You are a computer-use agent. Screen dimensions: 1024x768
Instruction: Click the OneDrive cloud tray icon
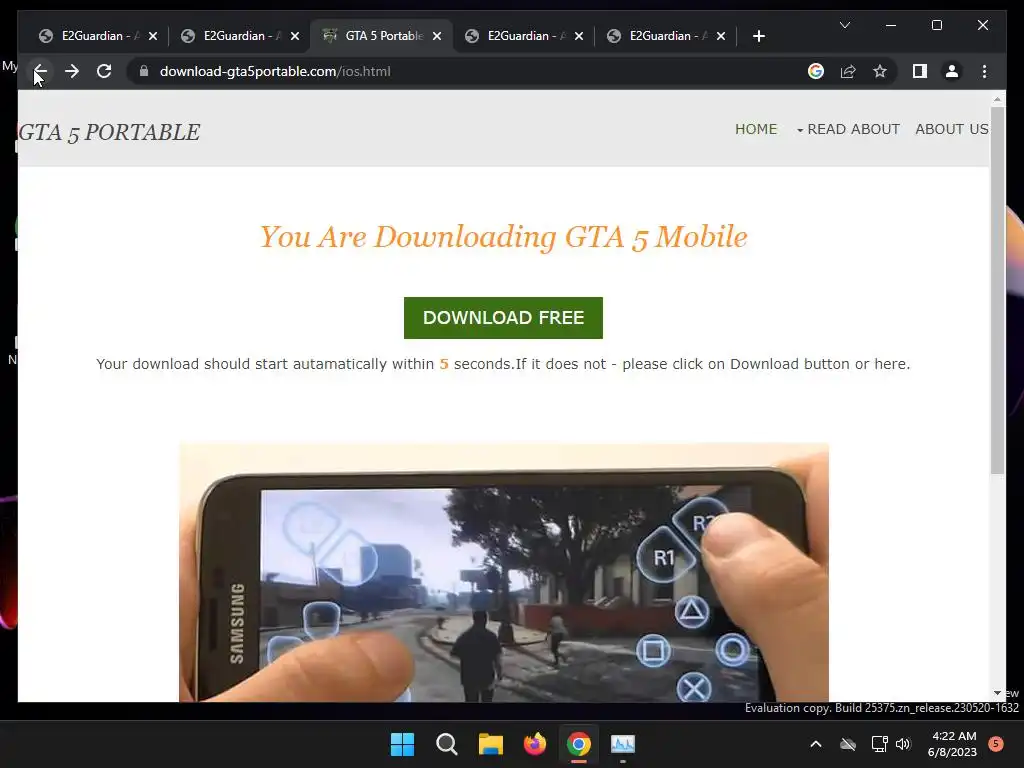(848, 744)
